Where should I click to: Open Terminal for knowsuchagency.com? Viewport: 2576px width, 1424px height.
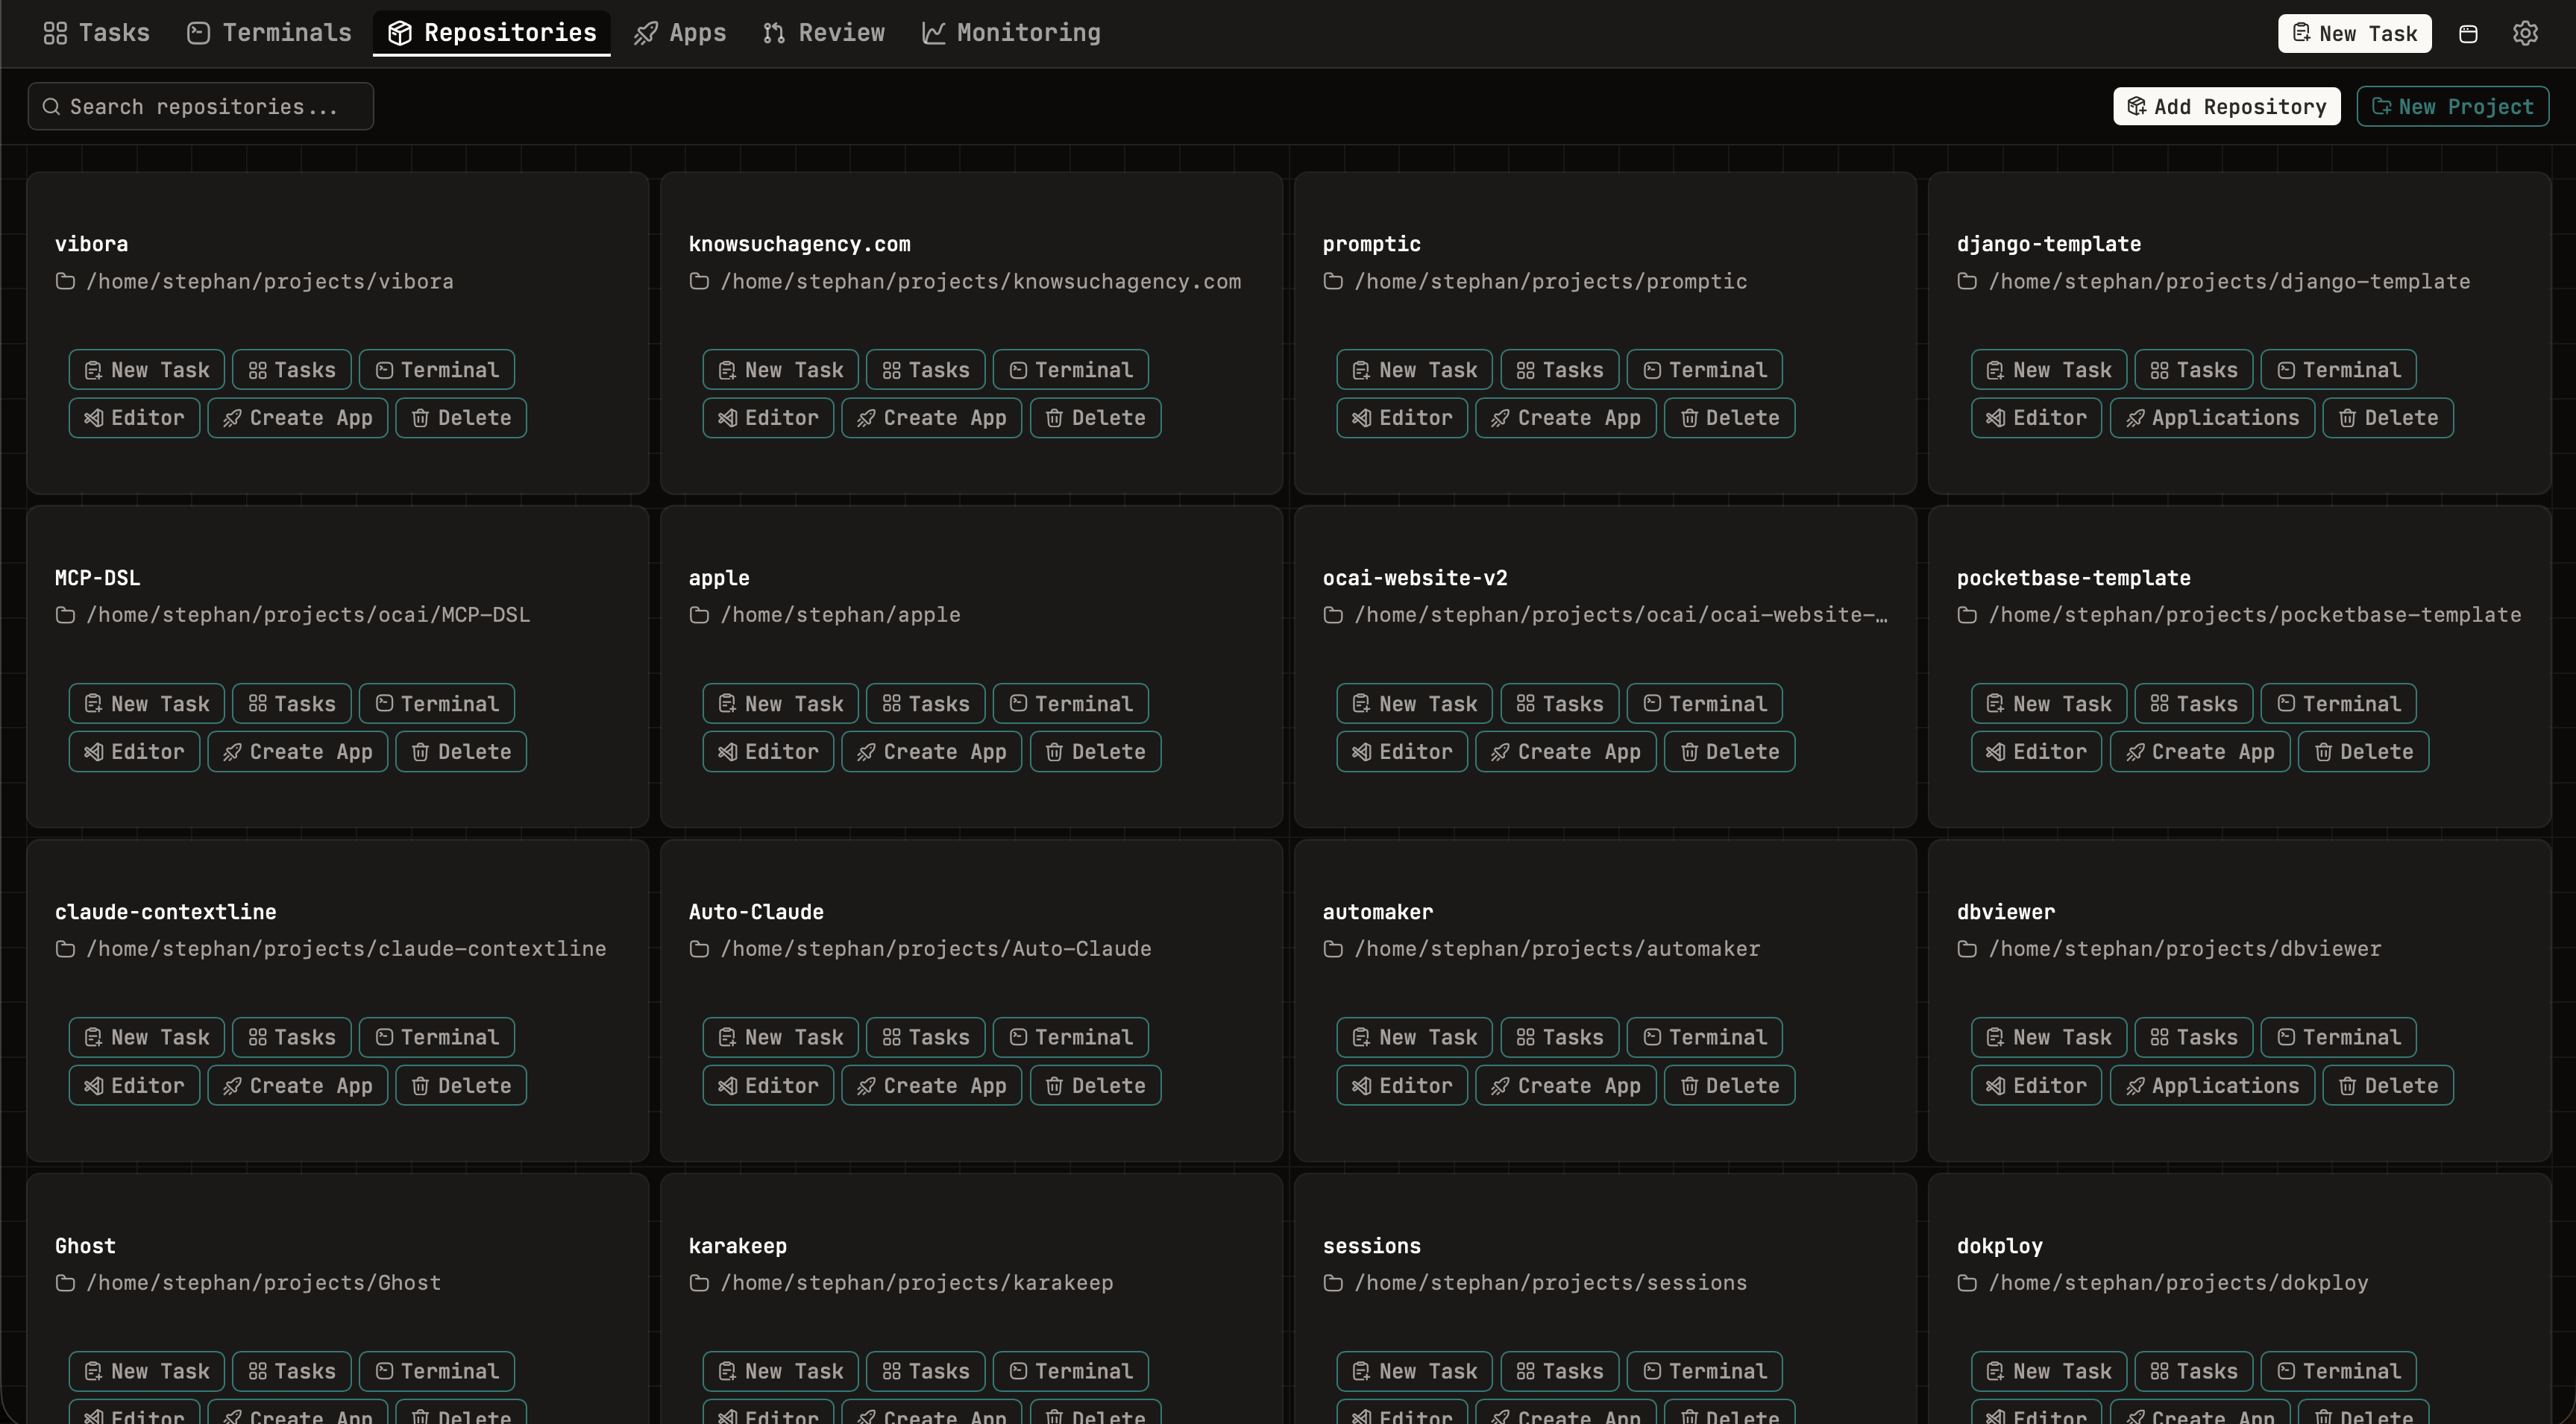click(x=1070, y=370)
